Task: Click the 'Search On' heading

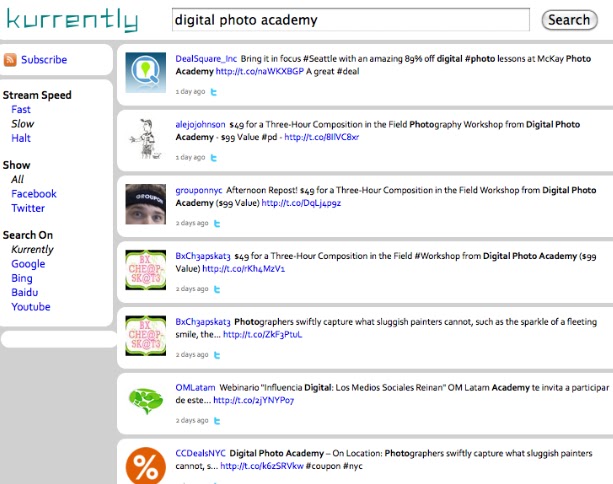Action: point(28,235)
